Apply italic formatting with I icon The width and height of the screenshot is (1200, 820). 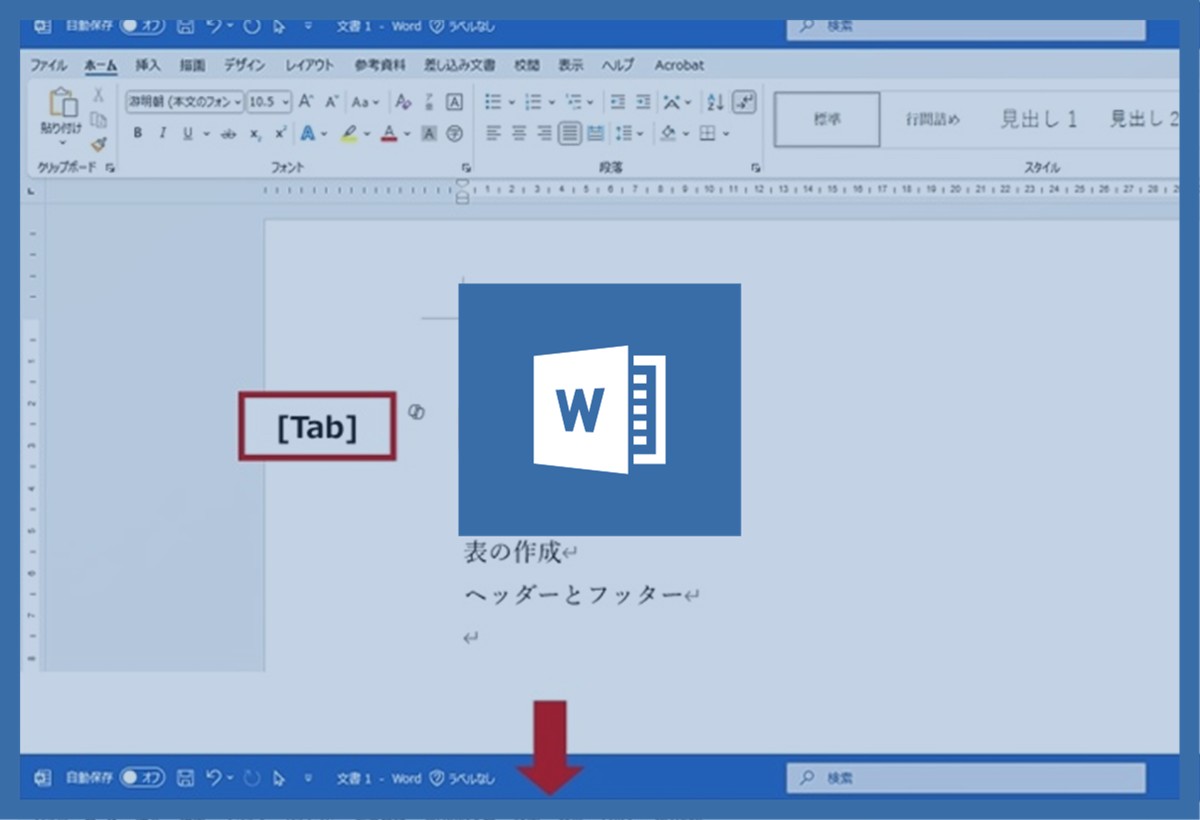pyautogui.click(x=162, y=134)
